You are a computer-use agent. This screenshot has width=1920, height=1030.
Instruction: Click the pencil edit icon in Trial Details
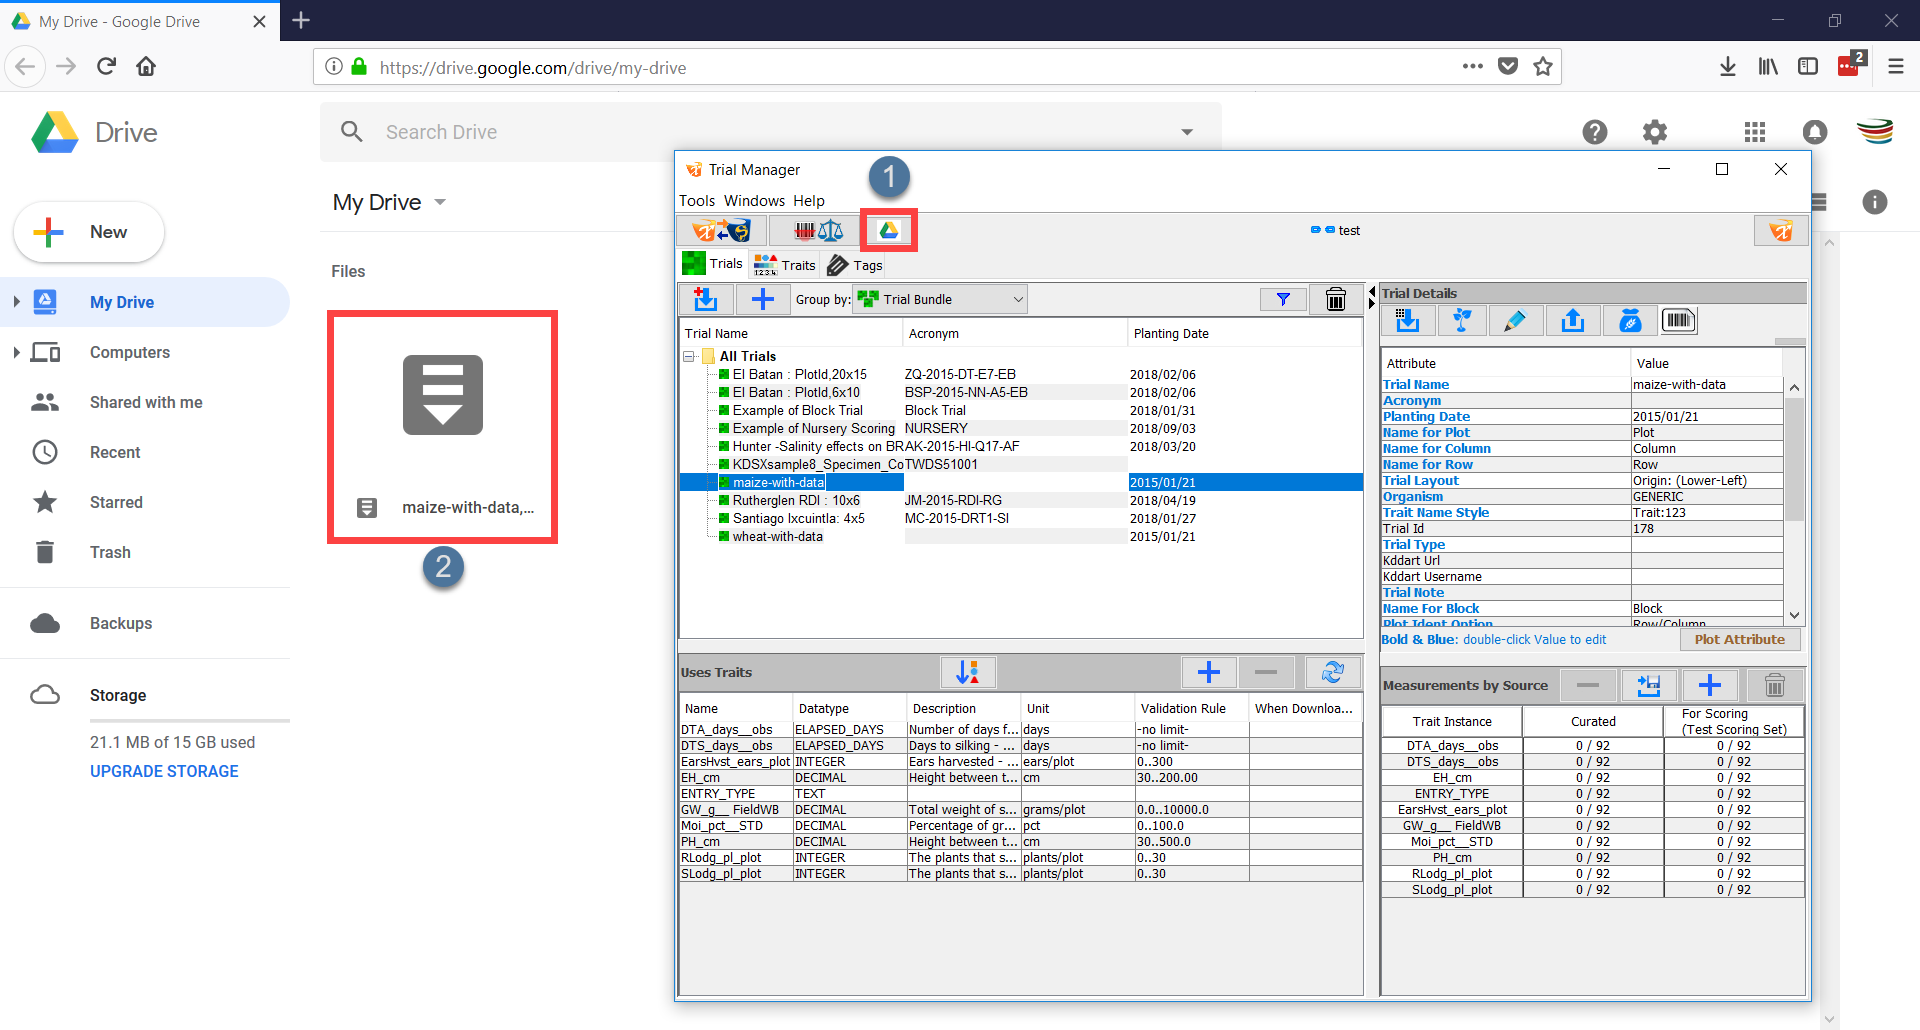[1515, 321]
